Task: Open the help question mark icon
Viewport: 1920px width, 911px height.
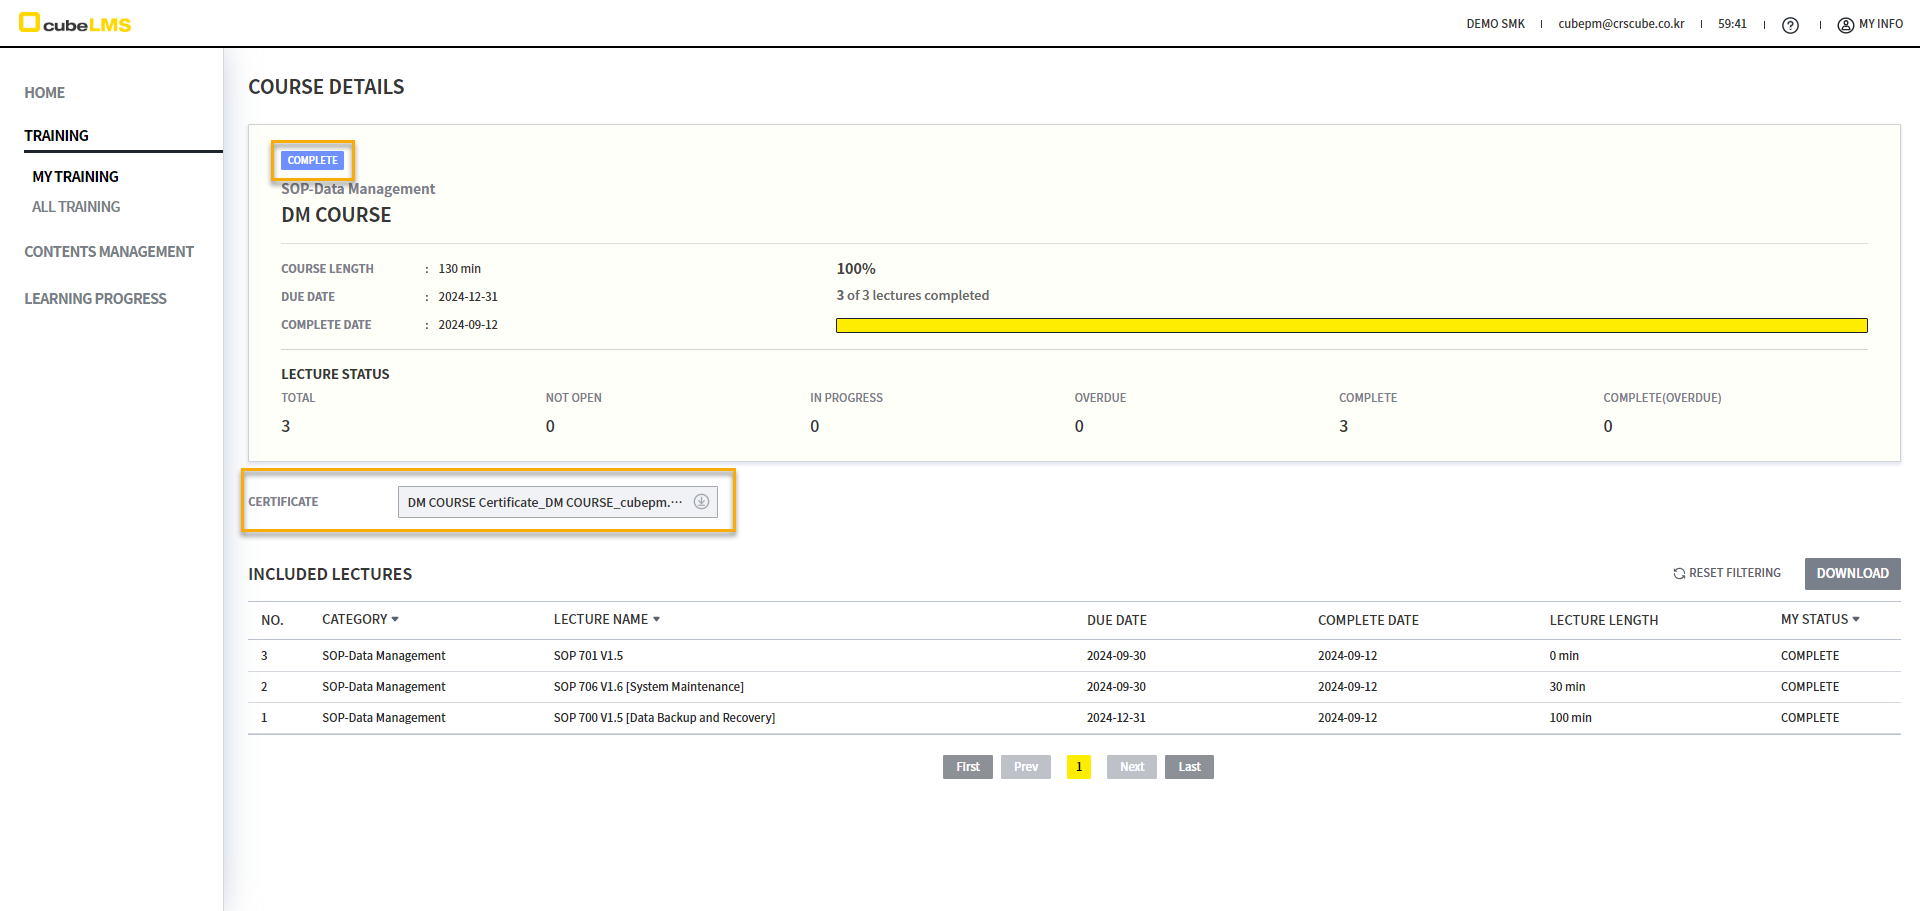Action: 1790,25
